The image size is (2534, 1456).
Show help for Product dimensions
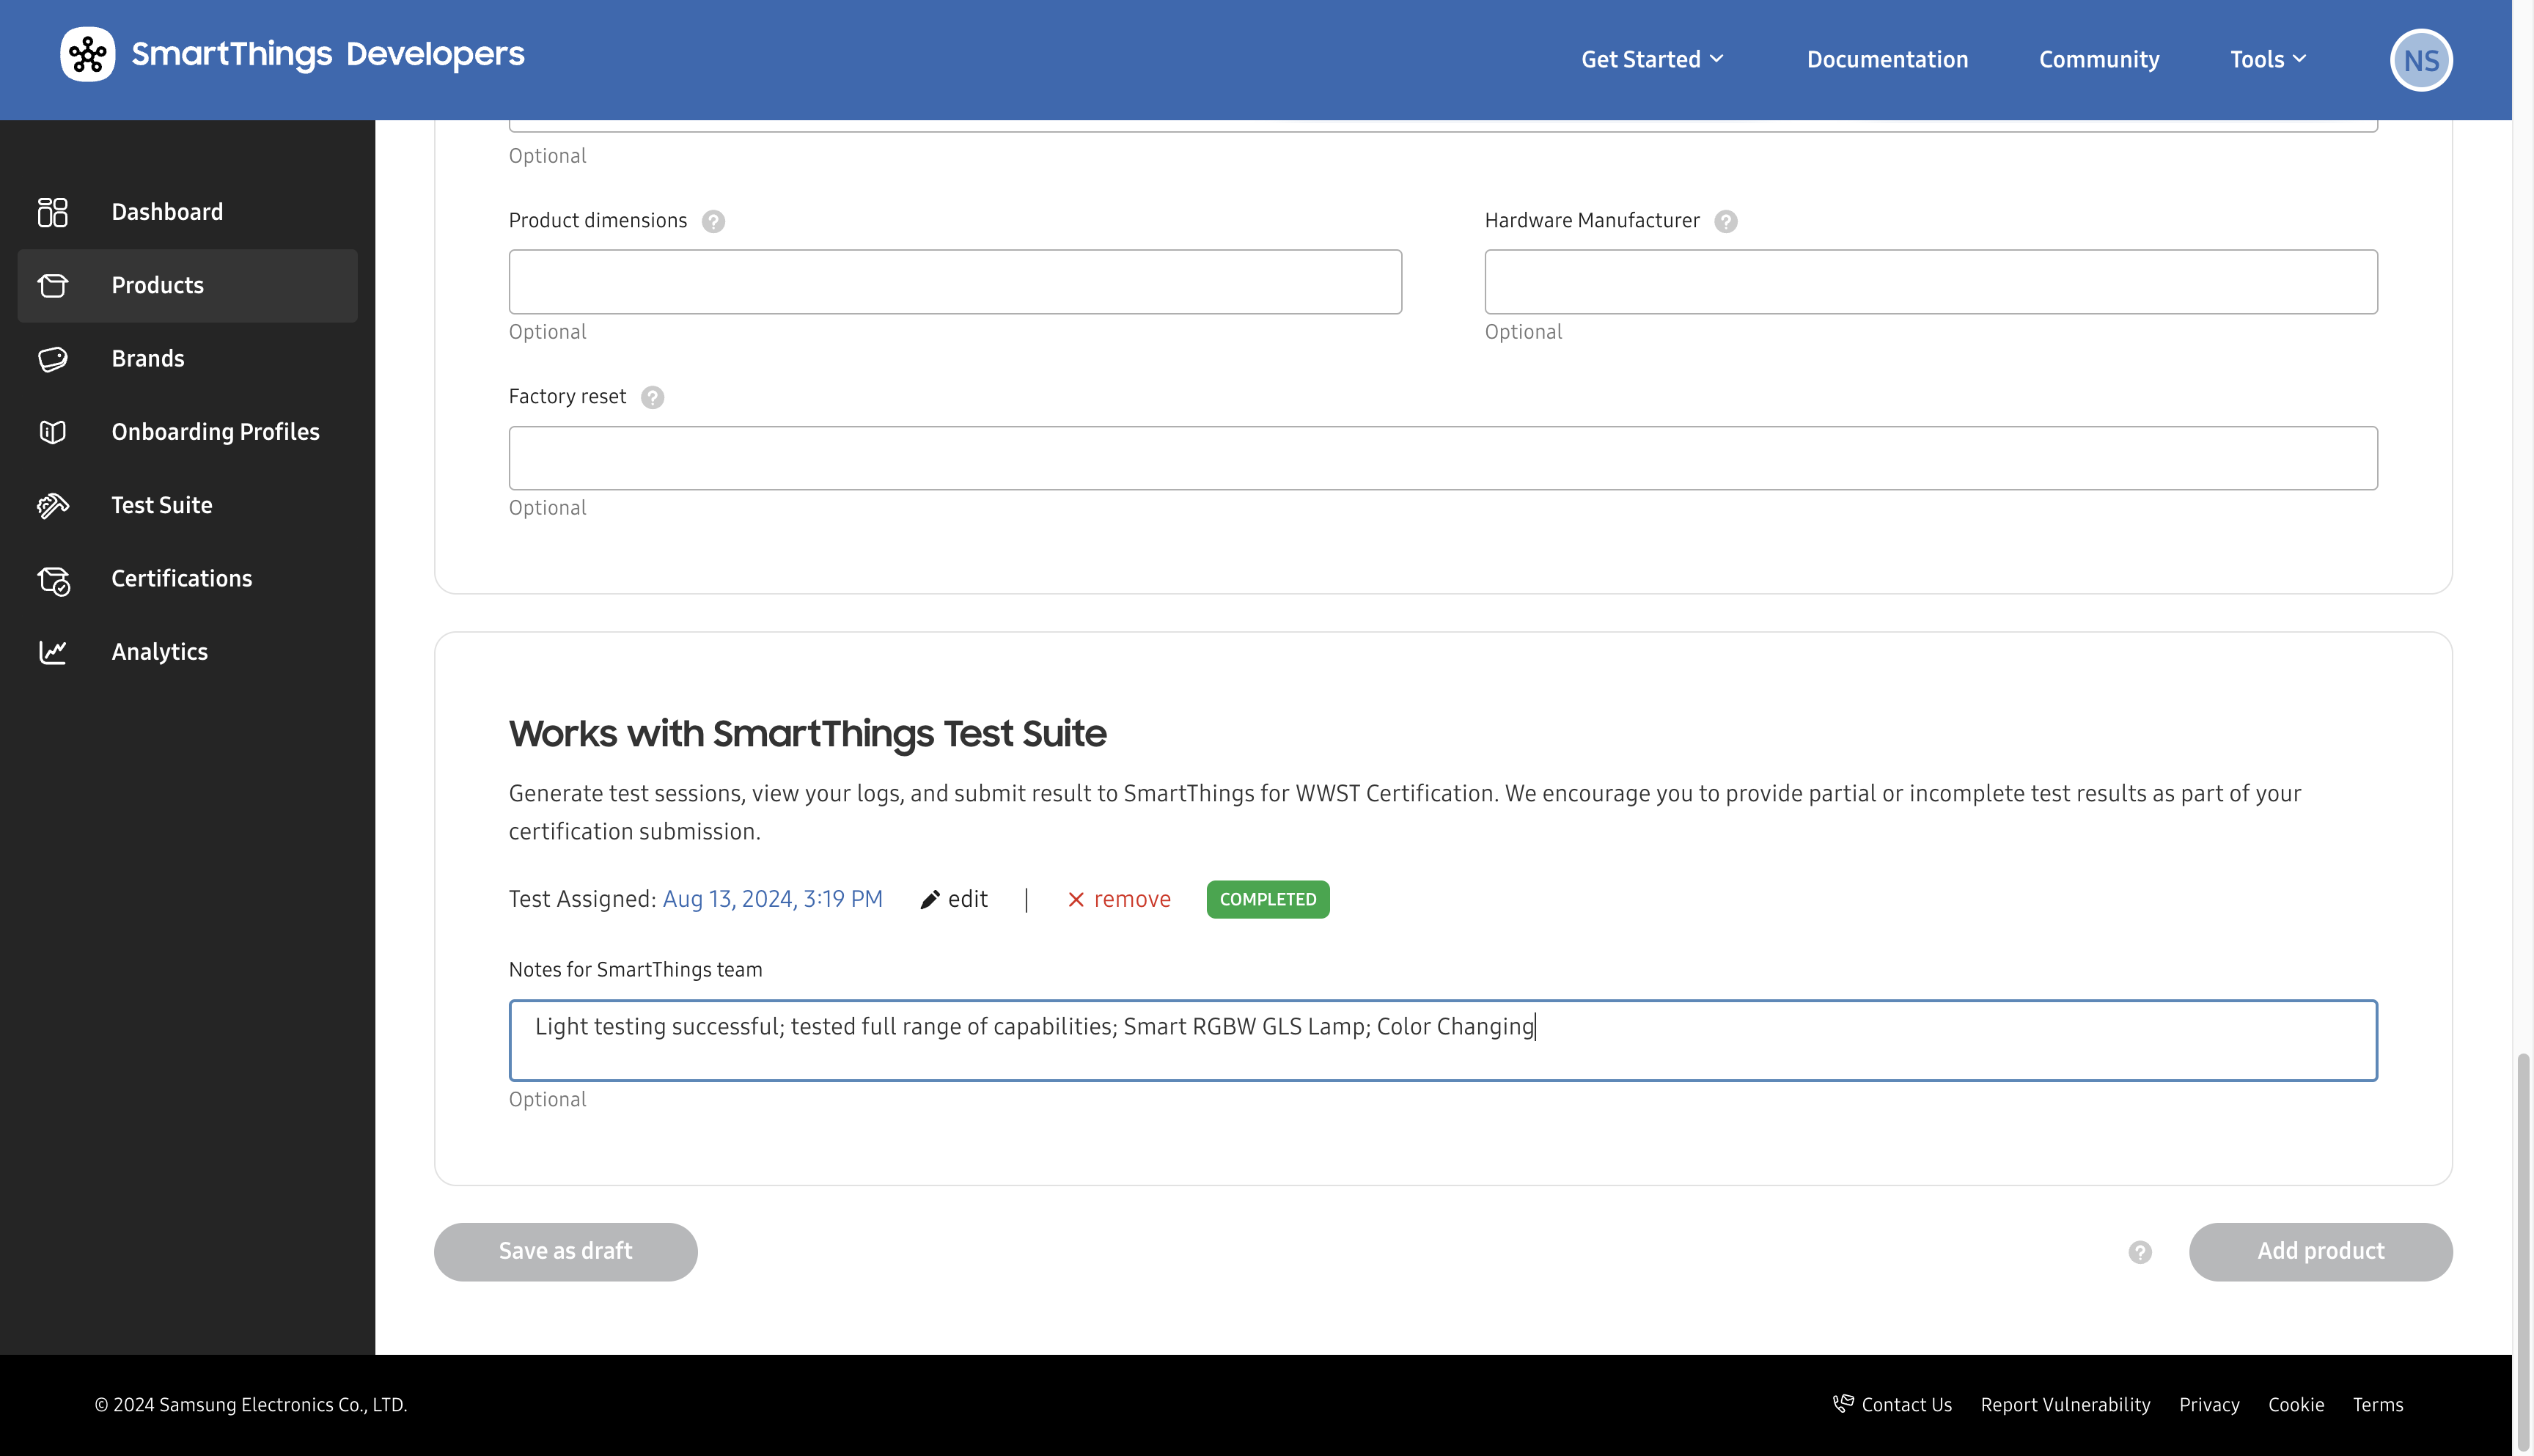coord(713,221)
